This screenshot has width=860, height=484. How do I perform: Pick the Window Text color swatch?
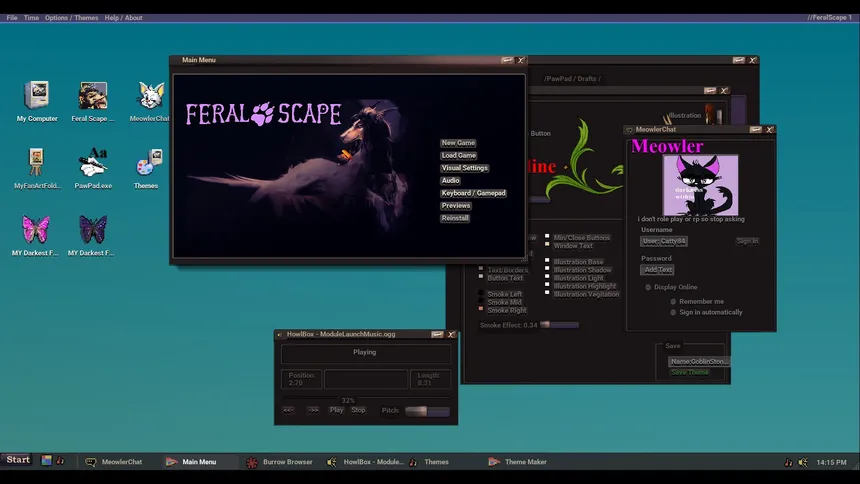point(547,244)
